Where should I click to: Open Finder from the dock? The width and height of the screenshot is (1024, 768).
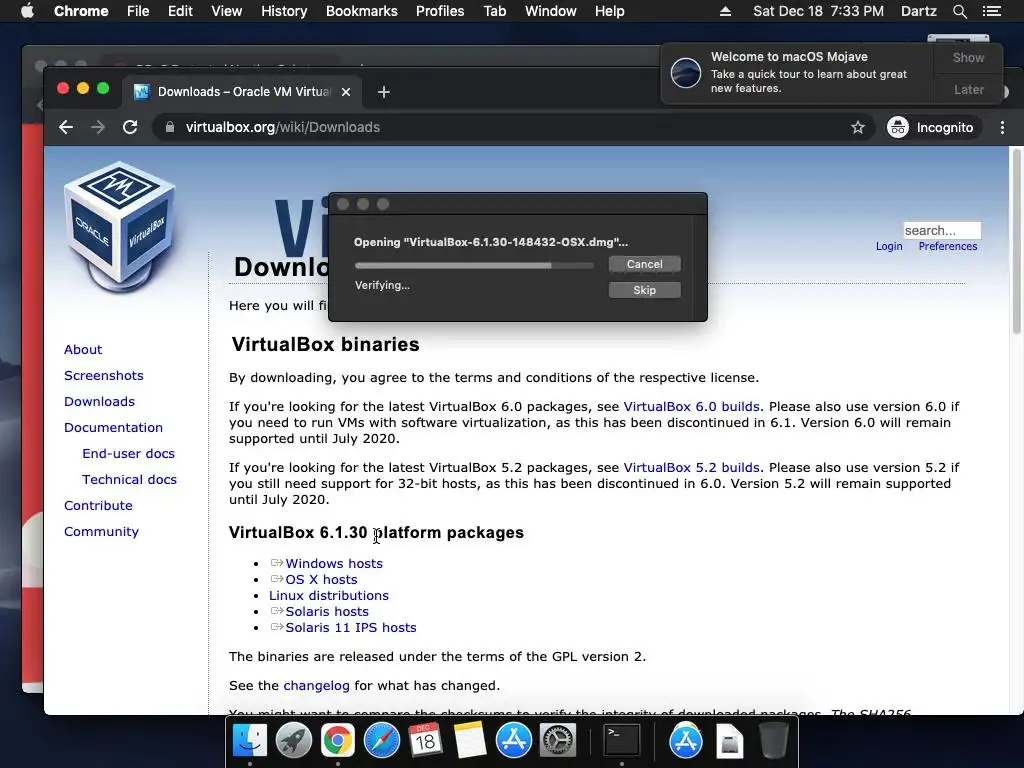250,741
